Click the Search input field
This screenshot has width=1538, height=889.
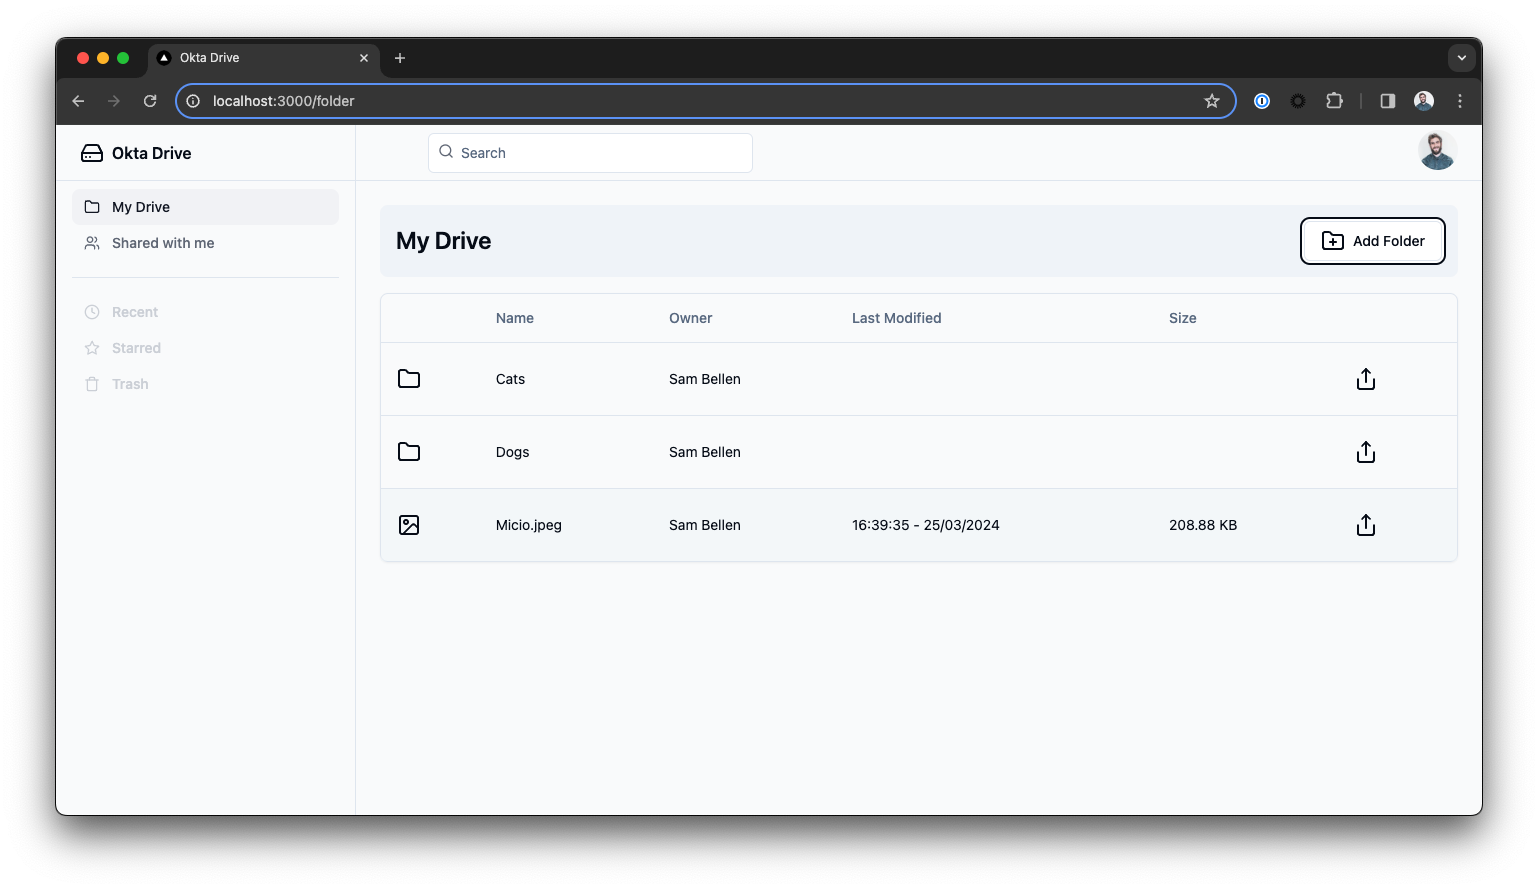coord(590,153)
